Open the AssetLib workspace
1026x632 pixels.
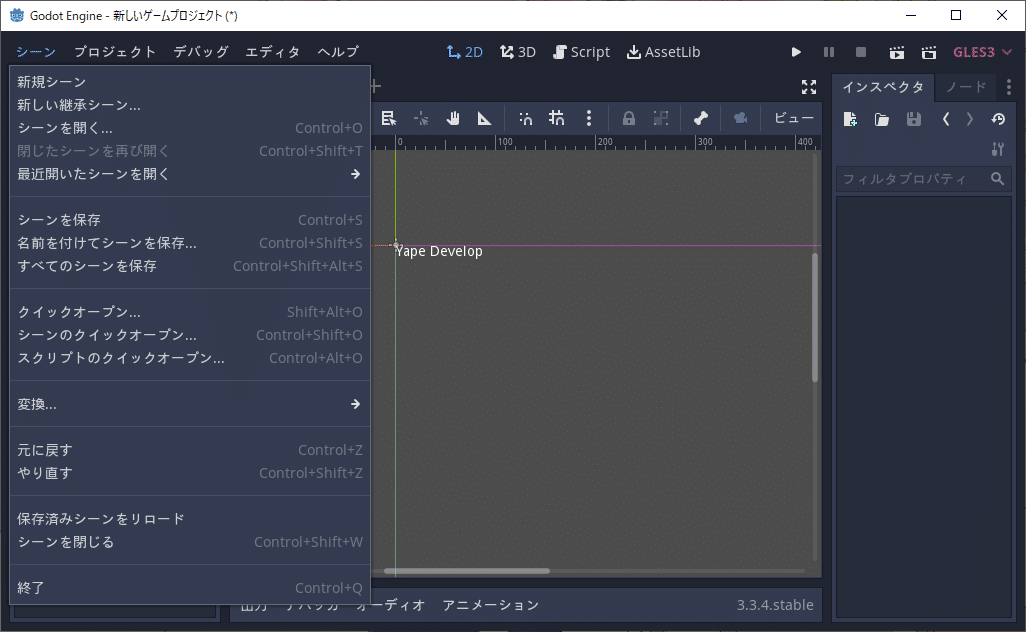(x=663, y=52)
